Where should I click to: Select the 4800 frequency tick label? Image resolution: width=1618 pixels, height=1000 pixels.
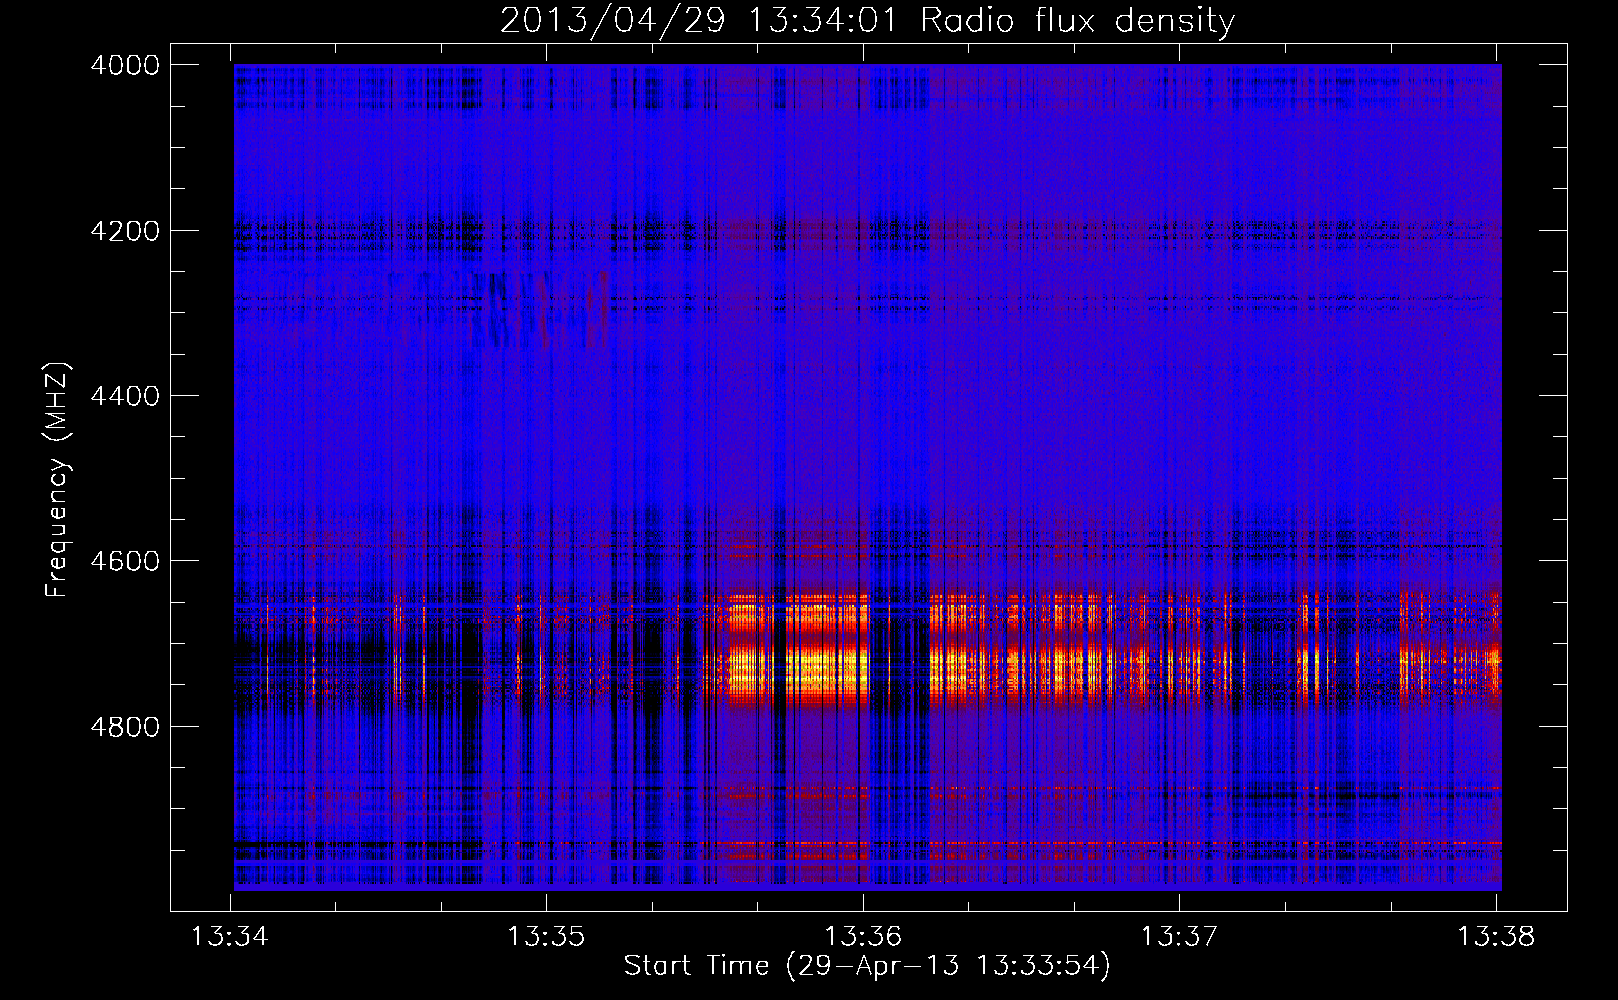point(125,726)
